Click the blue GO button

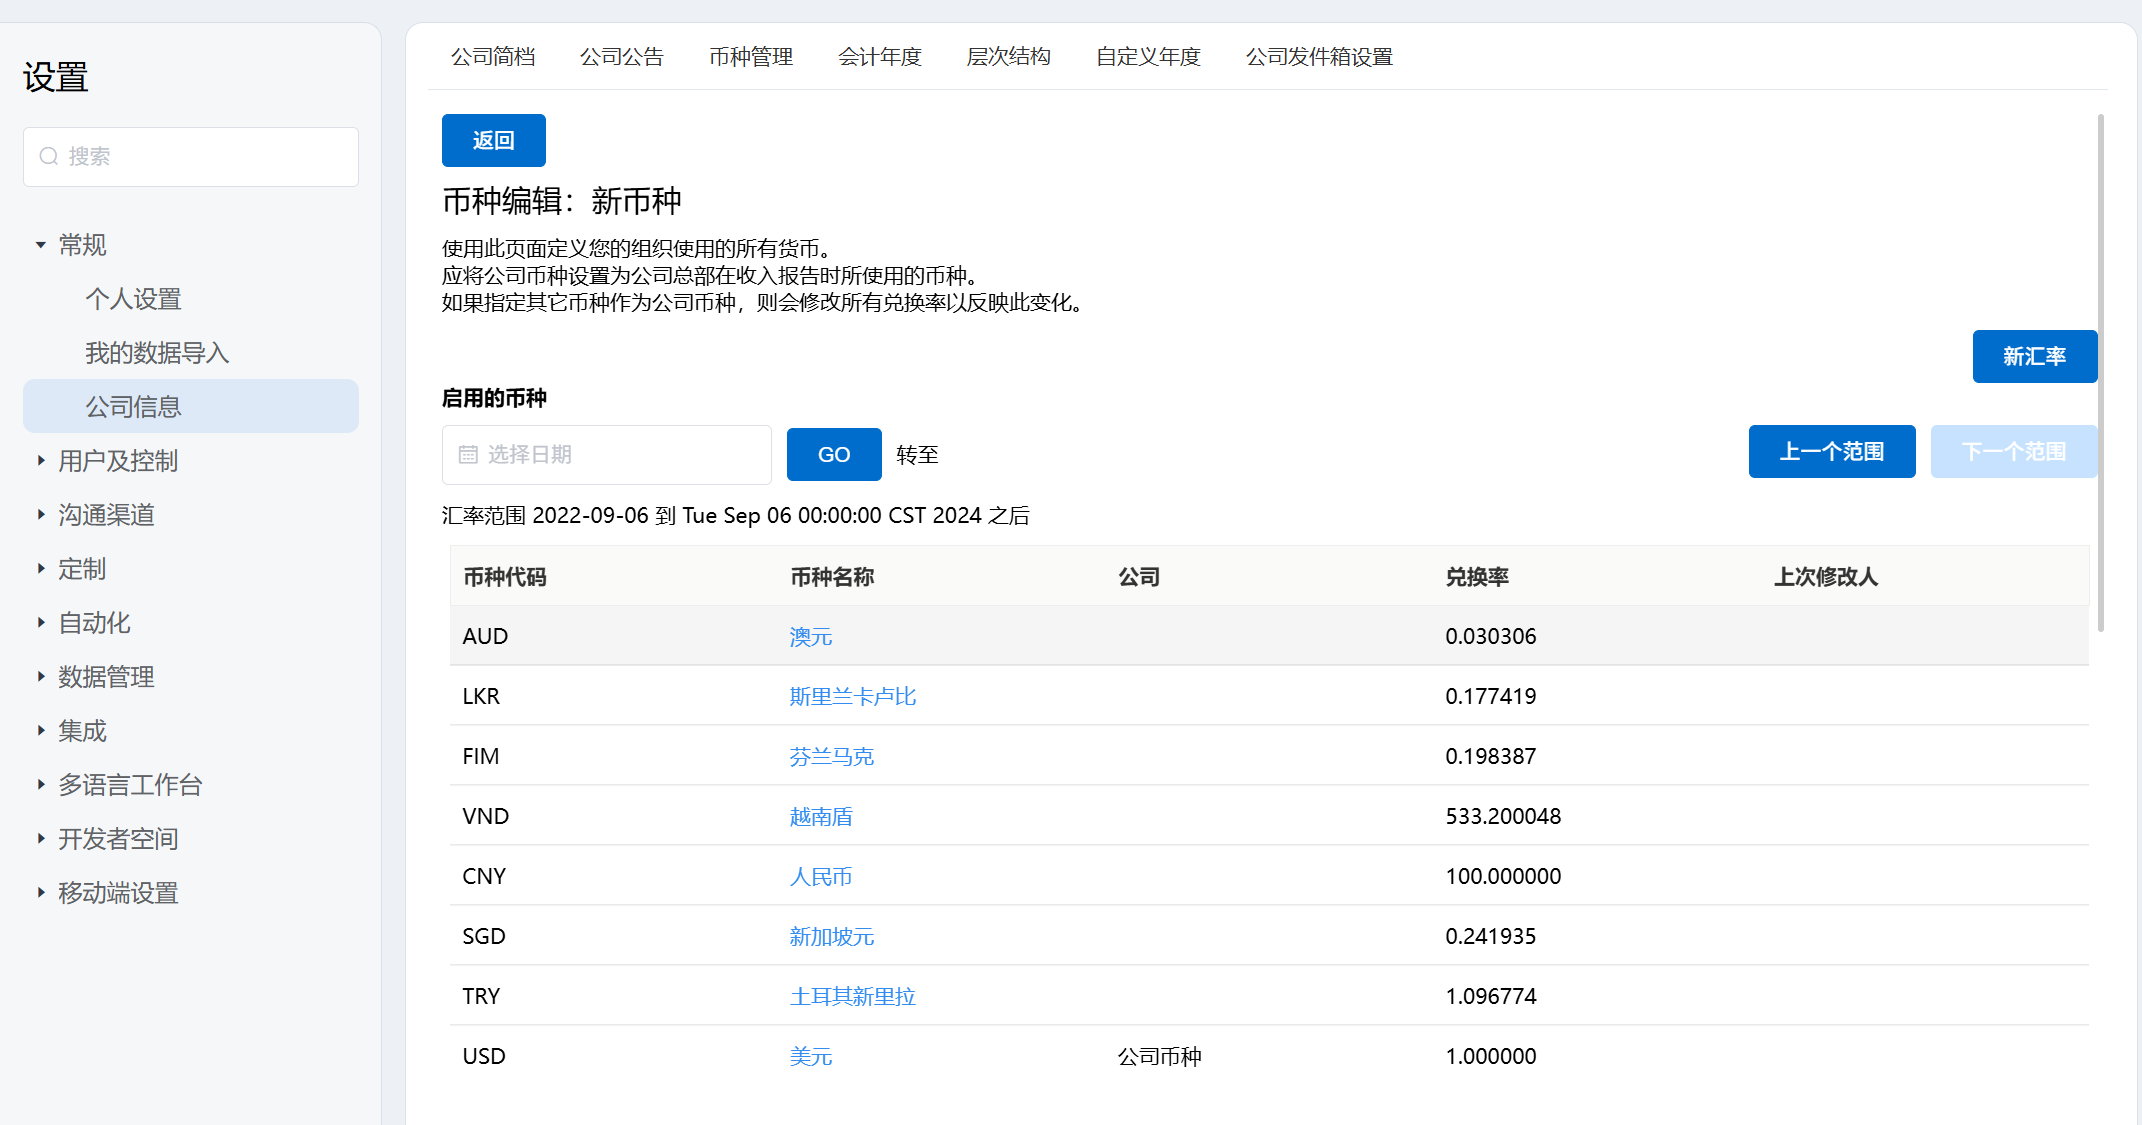tap(833, 455)
